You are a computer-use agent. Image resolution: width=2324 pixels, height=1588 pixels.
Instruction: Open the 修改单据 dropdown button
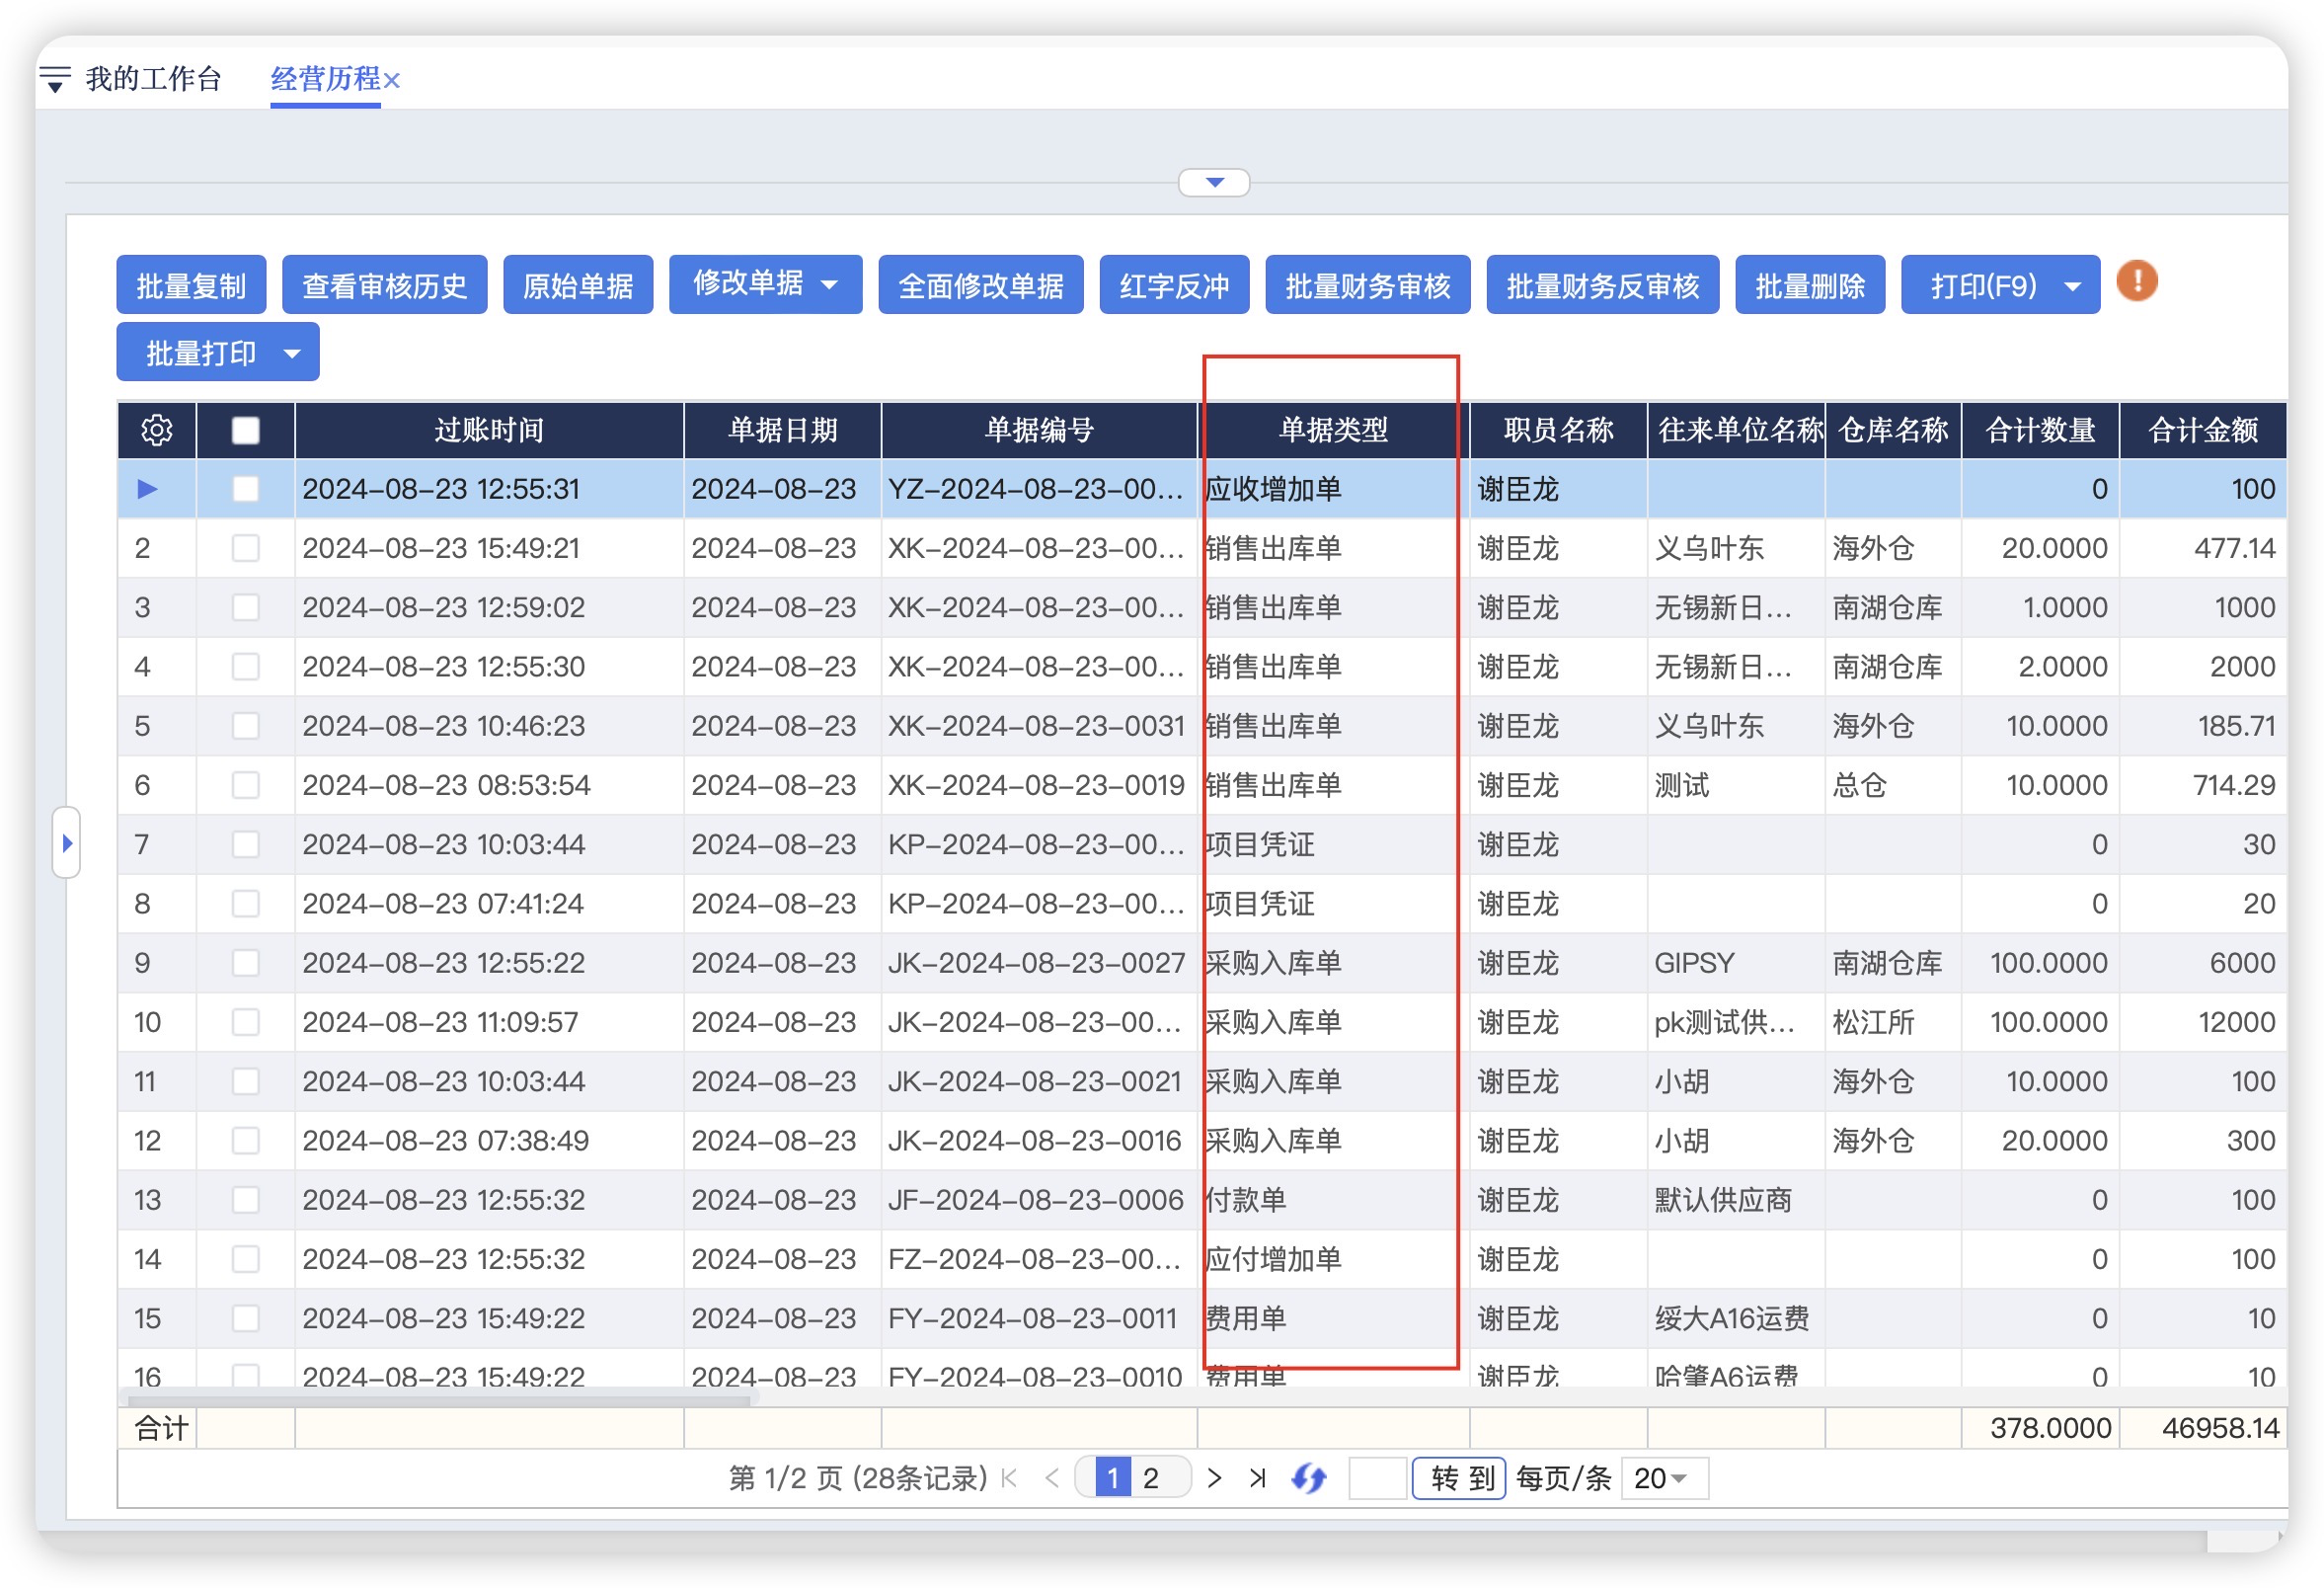coord(764,285)
